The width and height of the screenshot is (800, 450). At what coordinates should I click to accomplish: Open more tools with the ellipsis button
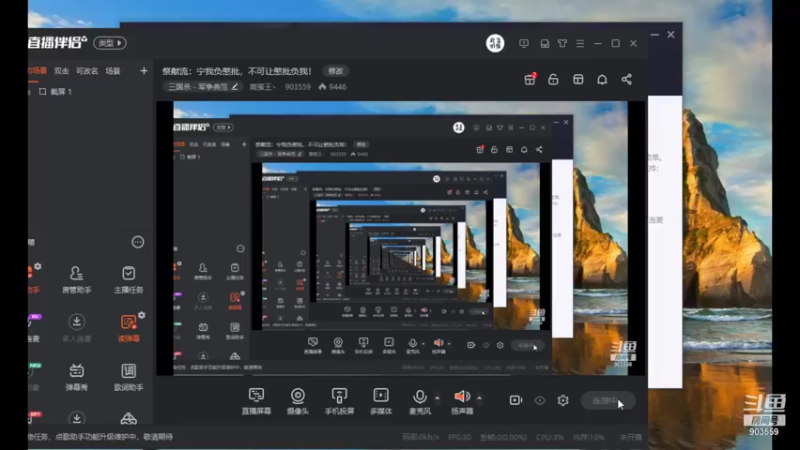coord(138,242)
